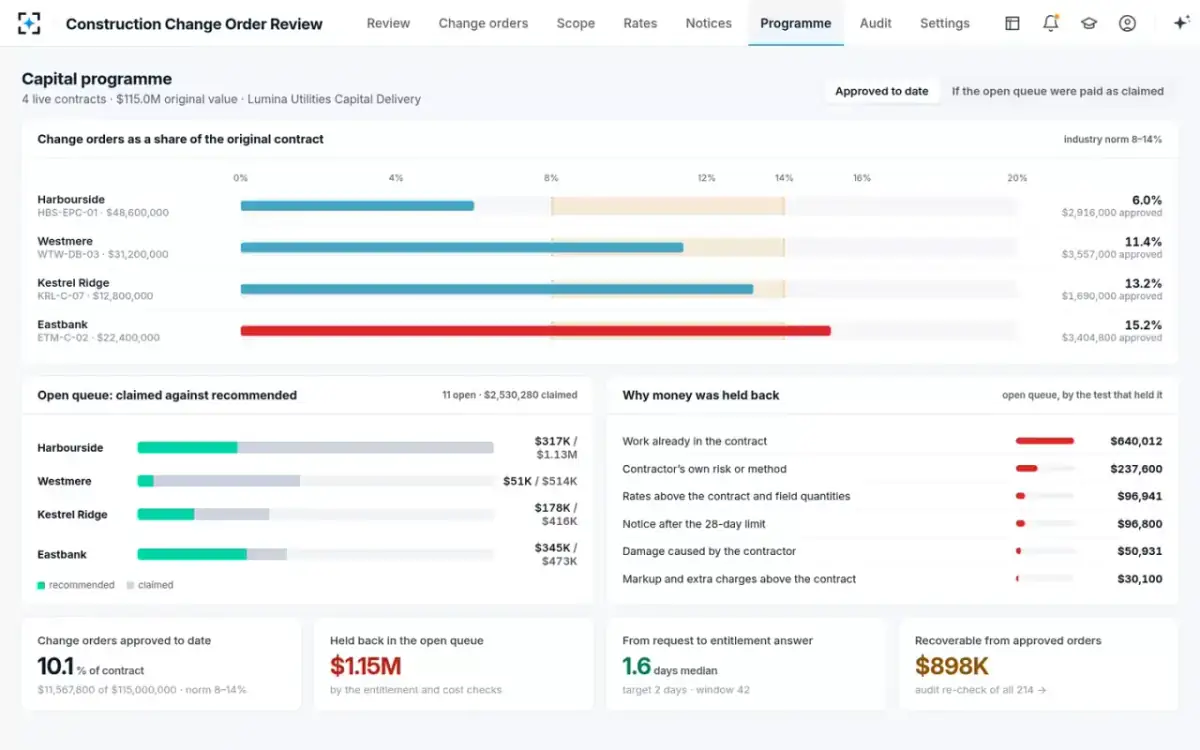1200x750 pixels.
Task: Open the graduation cap learning icon
Action: pos(1089,23)
